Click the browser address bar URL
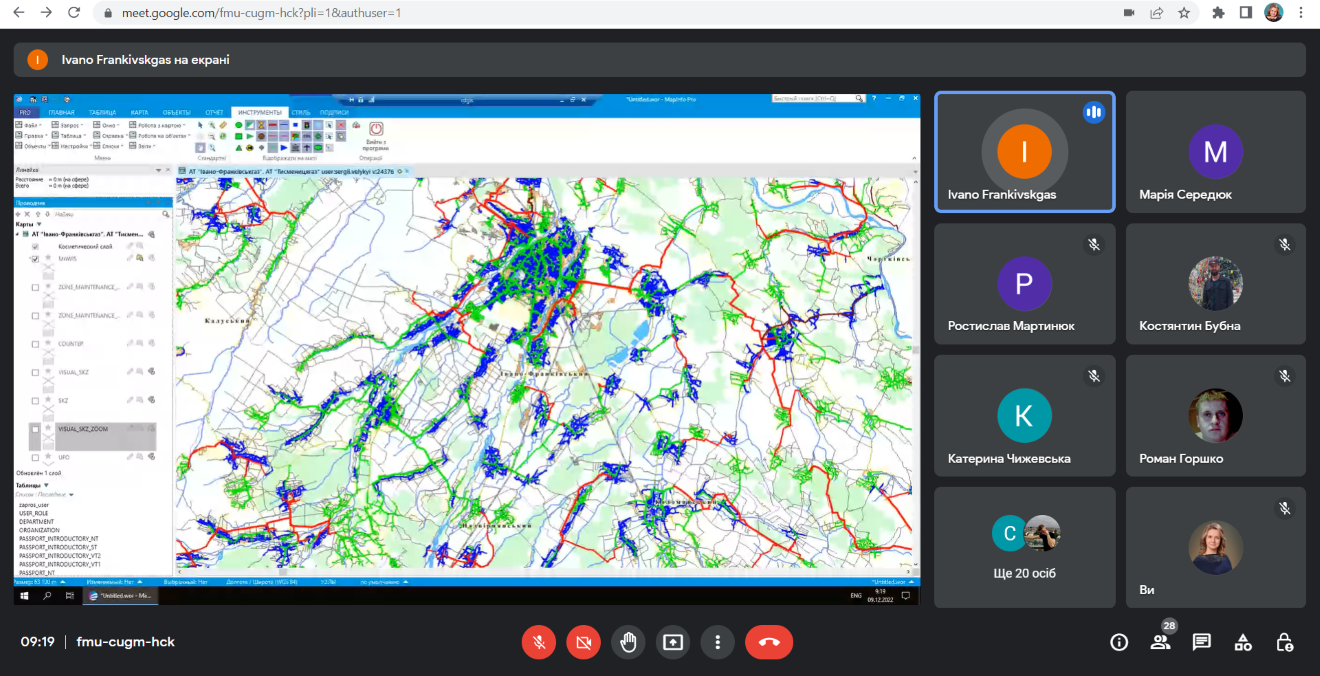 (x=600, y=13)
